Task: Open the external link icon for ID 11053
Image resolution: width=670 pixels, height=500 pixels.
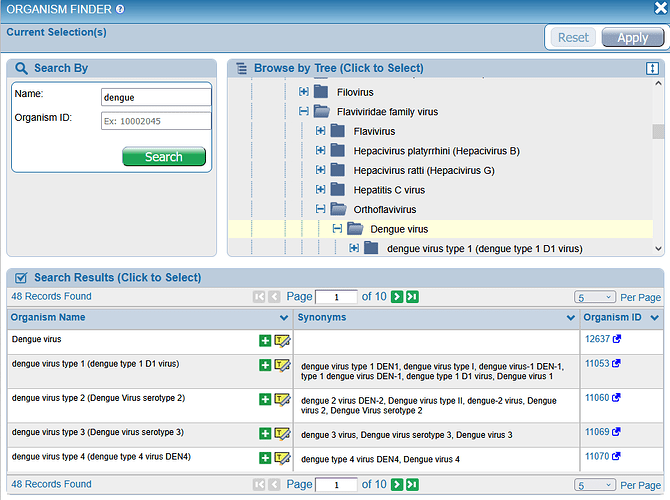Action: tap(617, 365)
